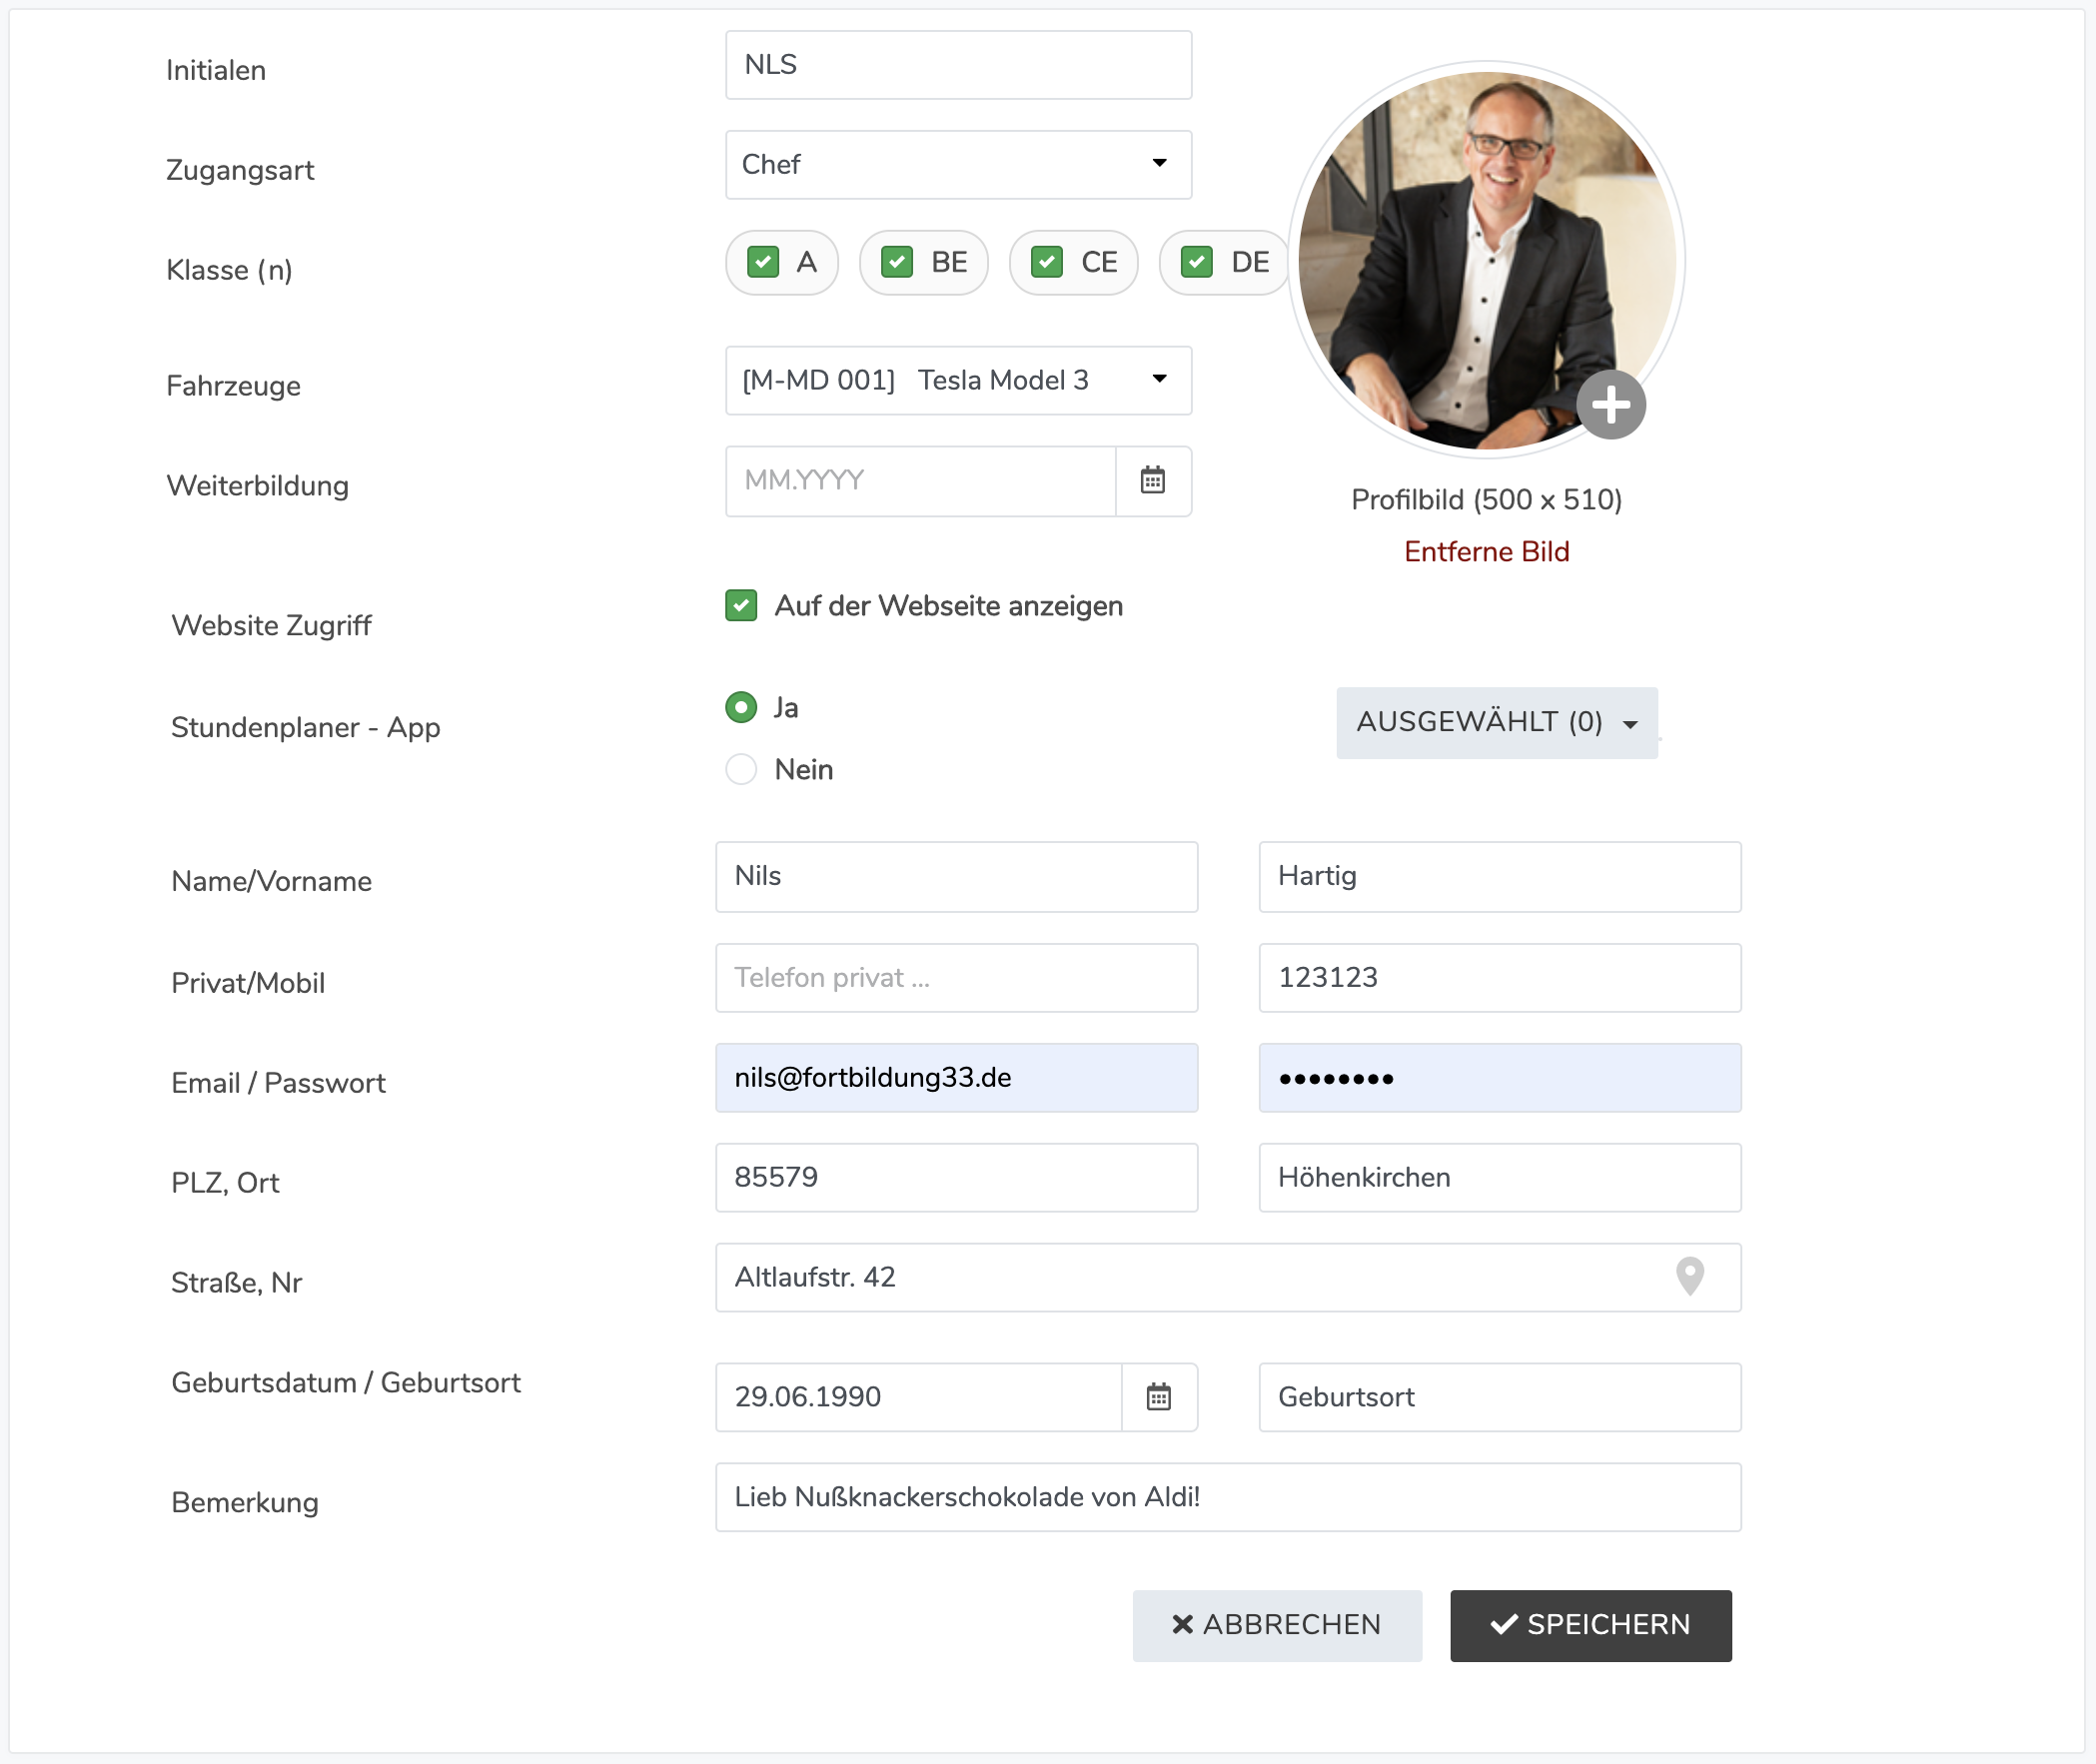
Task: Click the ABBRECHEN button
Action: pyautogui.click(x=1276, y=1625)
